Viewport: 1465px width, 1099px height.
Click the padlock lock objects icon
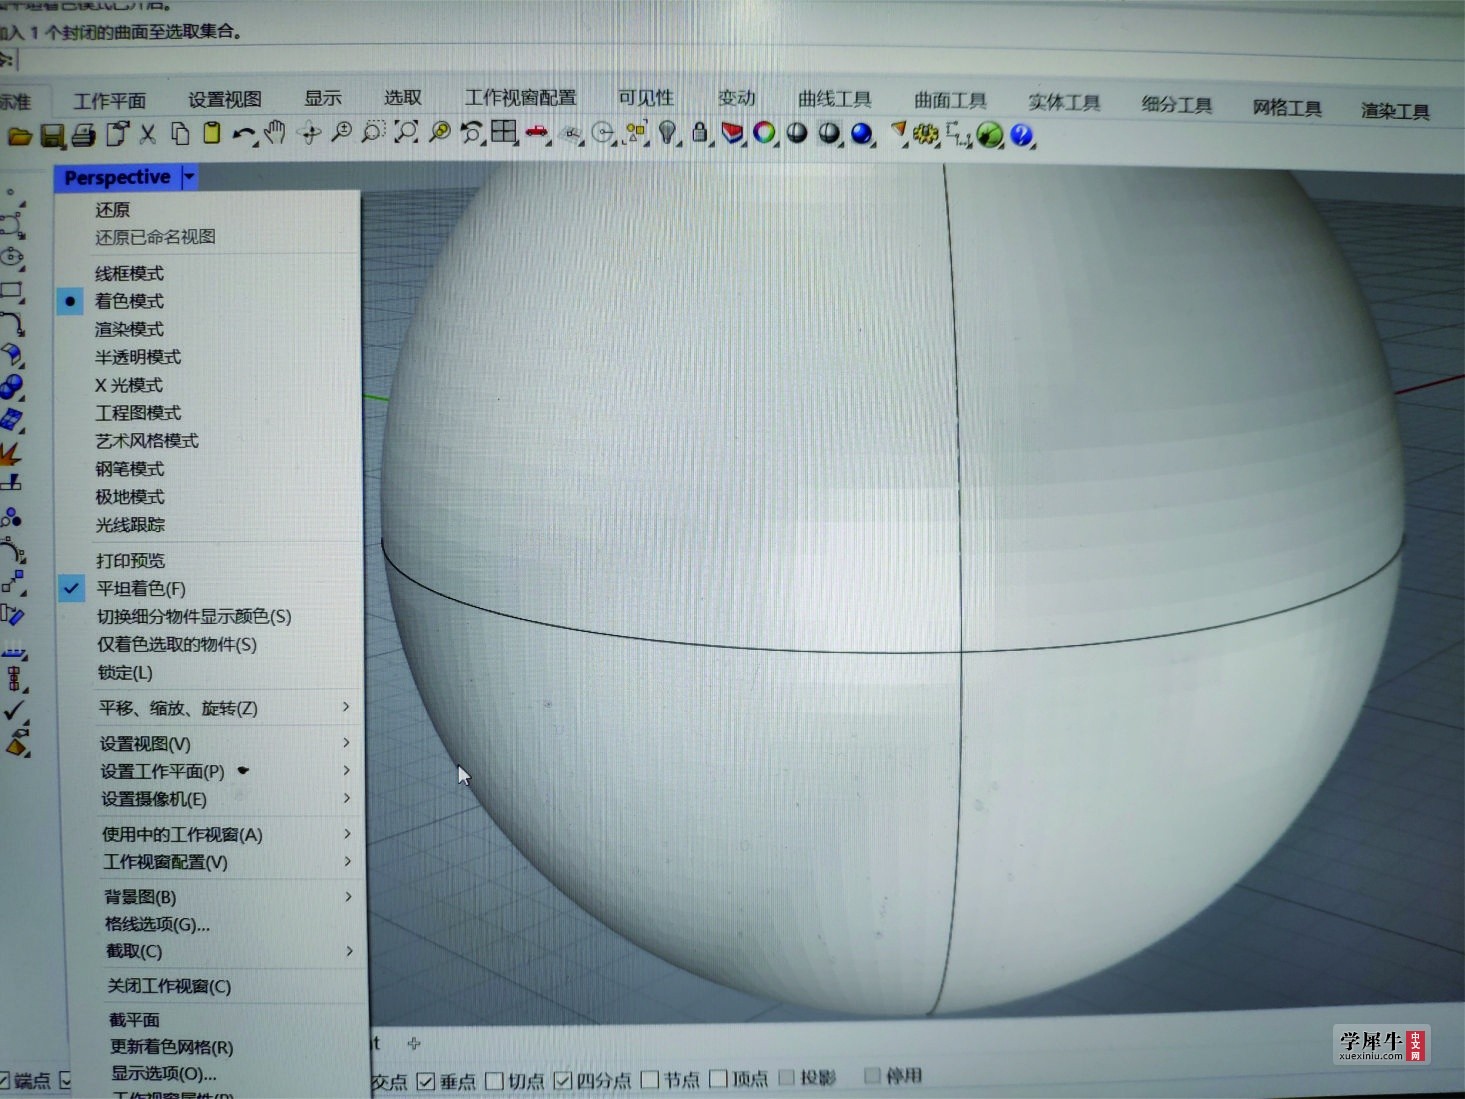click(699, 132)
